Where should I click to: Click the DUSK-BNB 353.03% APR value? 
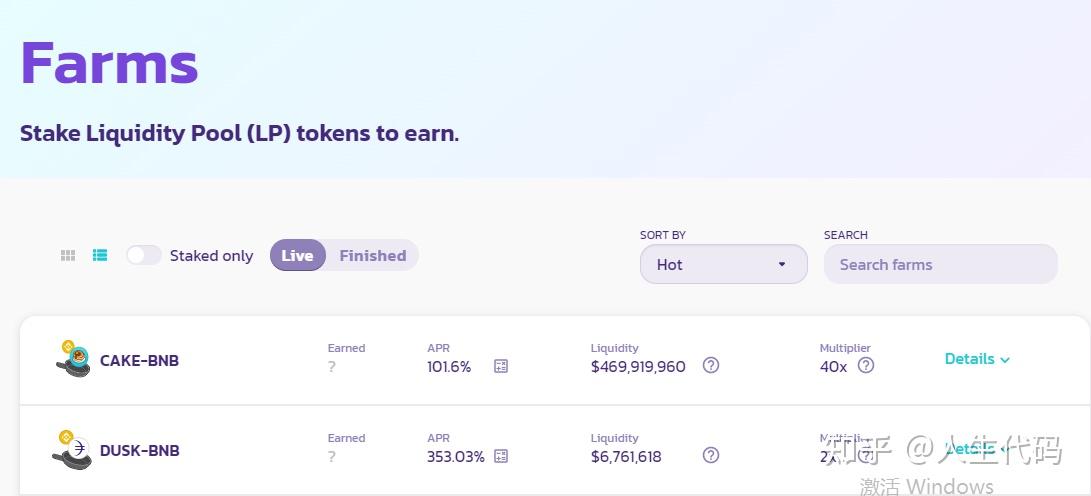point(456,457)
